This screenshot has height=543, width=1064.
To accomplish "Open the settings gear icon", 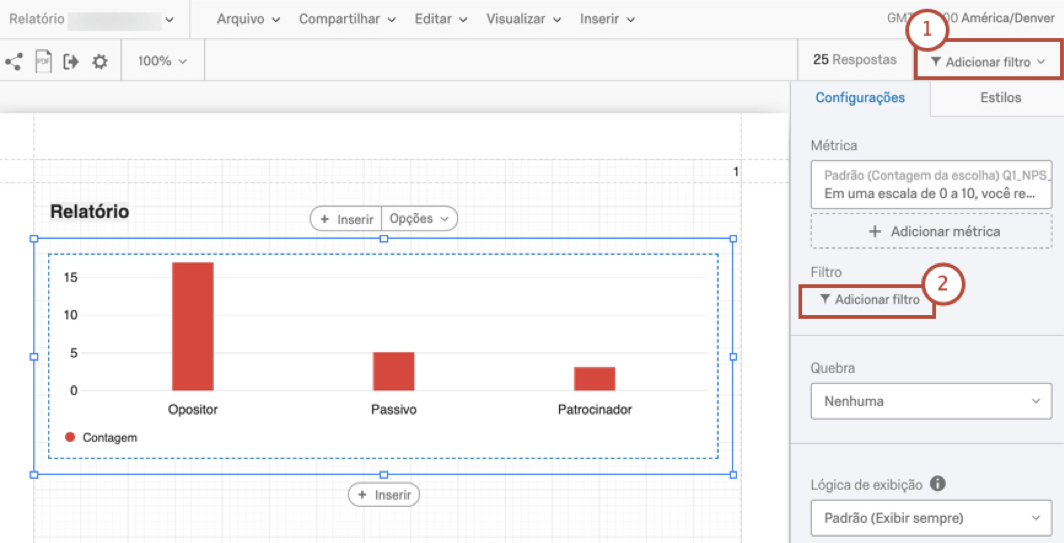I will 100,62.
